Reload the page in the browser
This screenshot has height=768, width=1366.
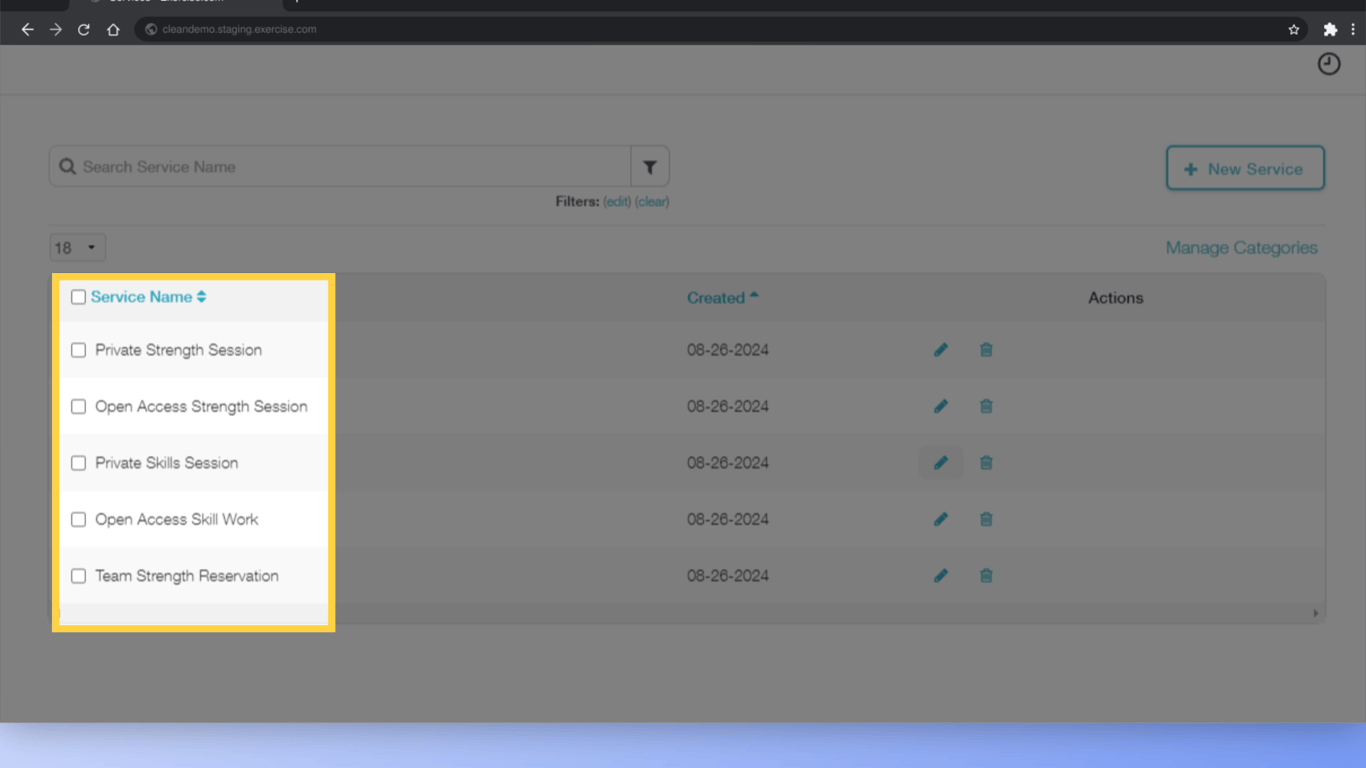(x=84, y=29)
